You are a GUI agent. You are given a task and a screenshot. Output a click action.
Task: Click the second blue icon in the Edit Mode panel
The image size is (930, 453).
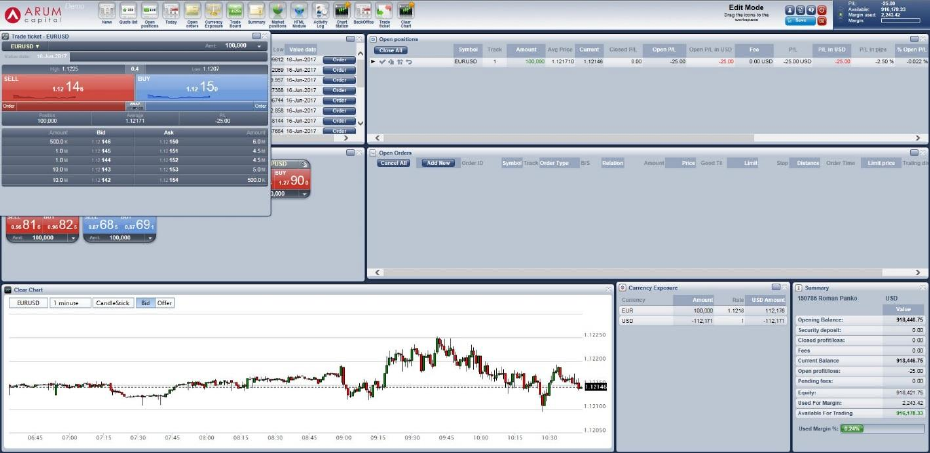pyautogui.click(x=801, y=10)
